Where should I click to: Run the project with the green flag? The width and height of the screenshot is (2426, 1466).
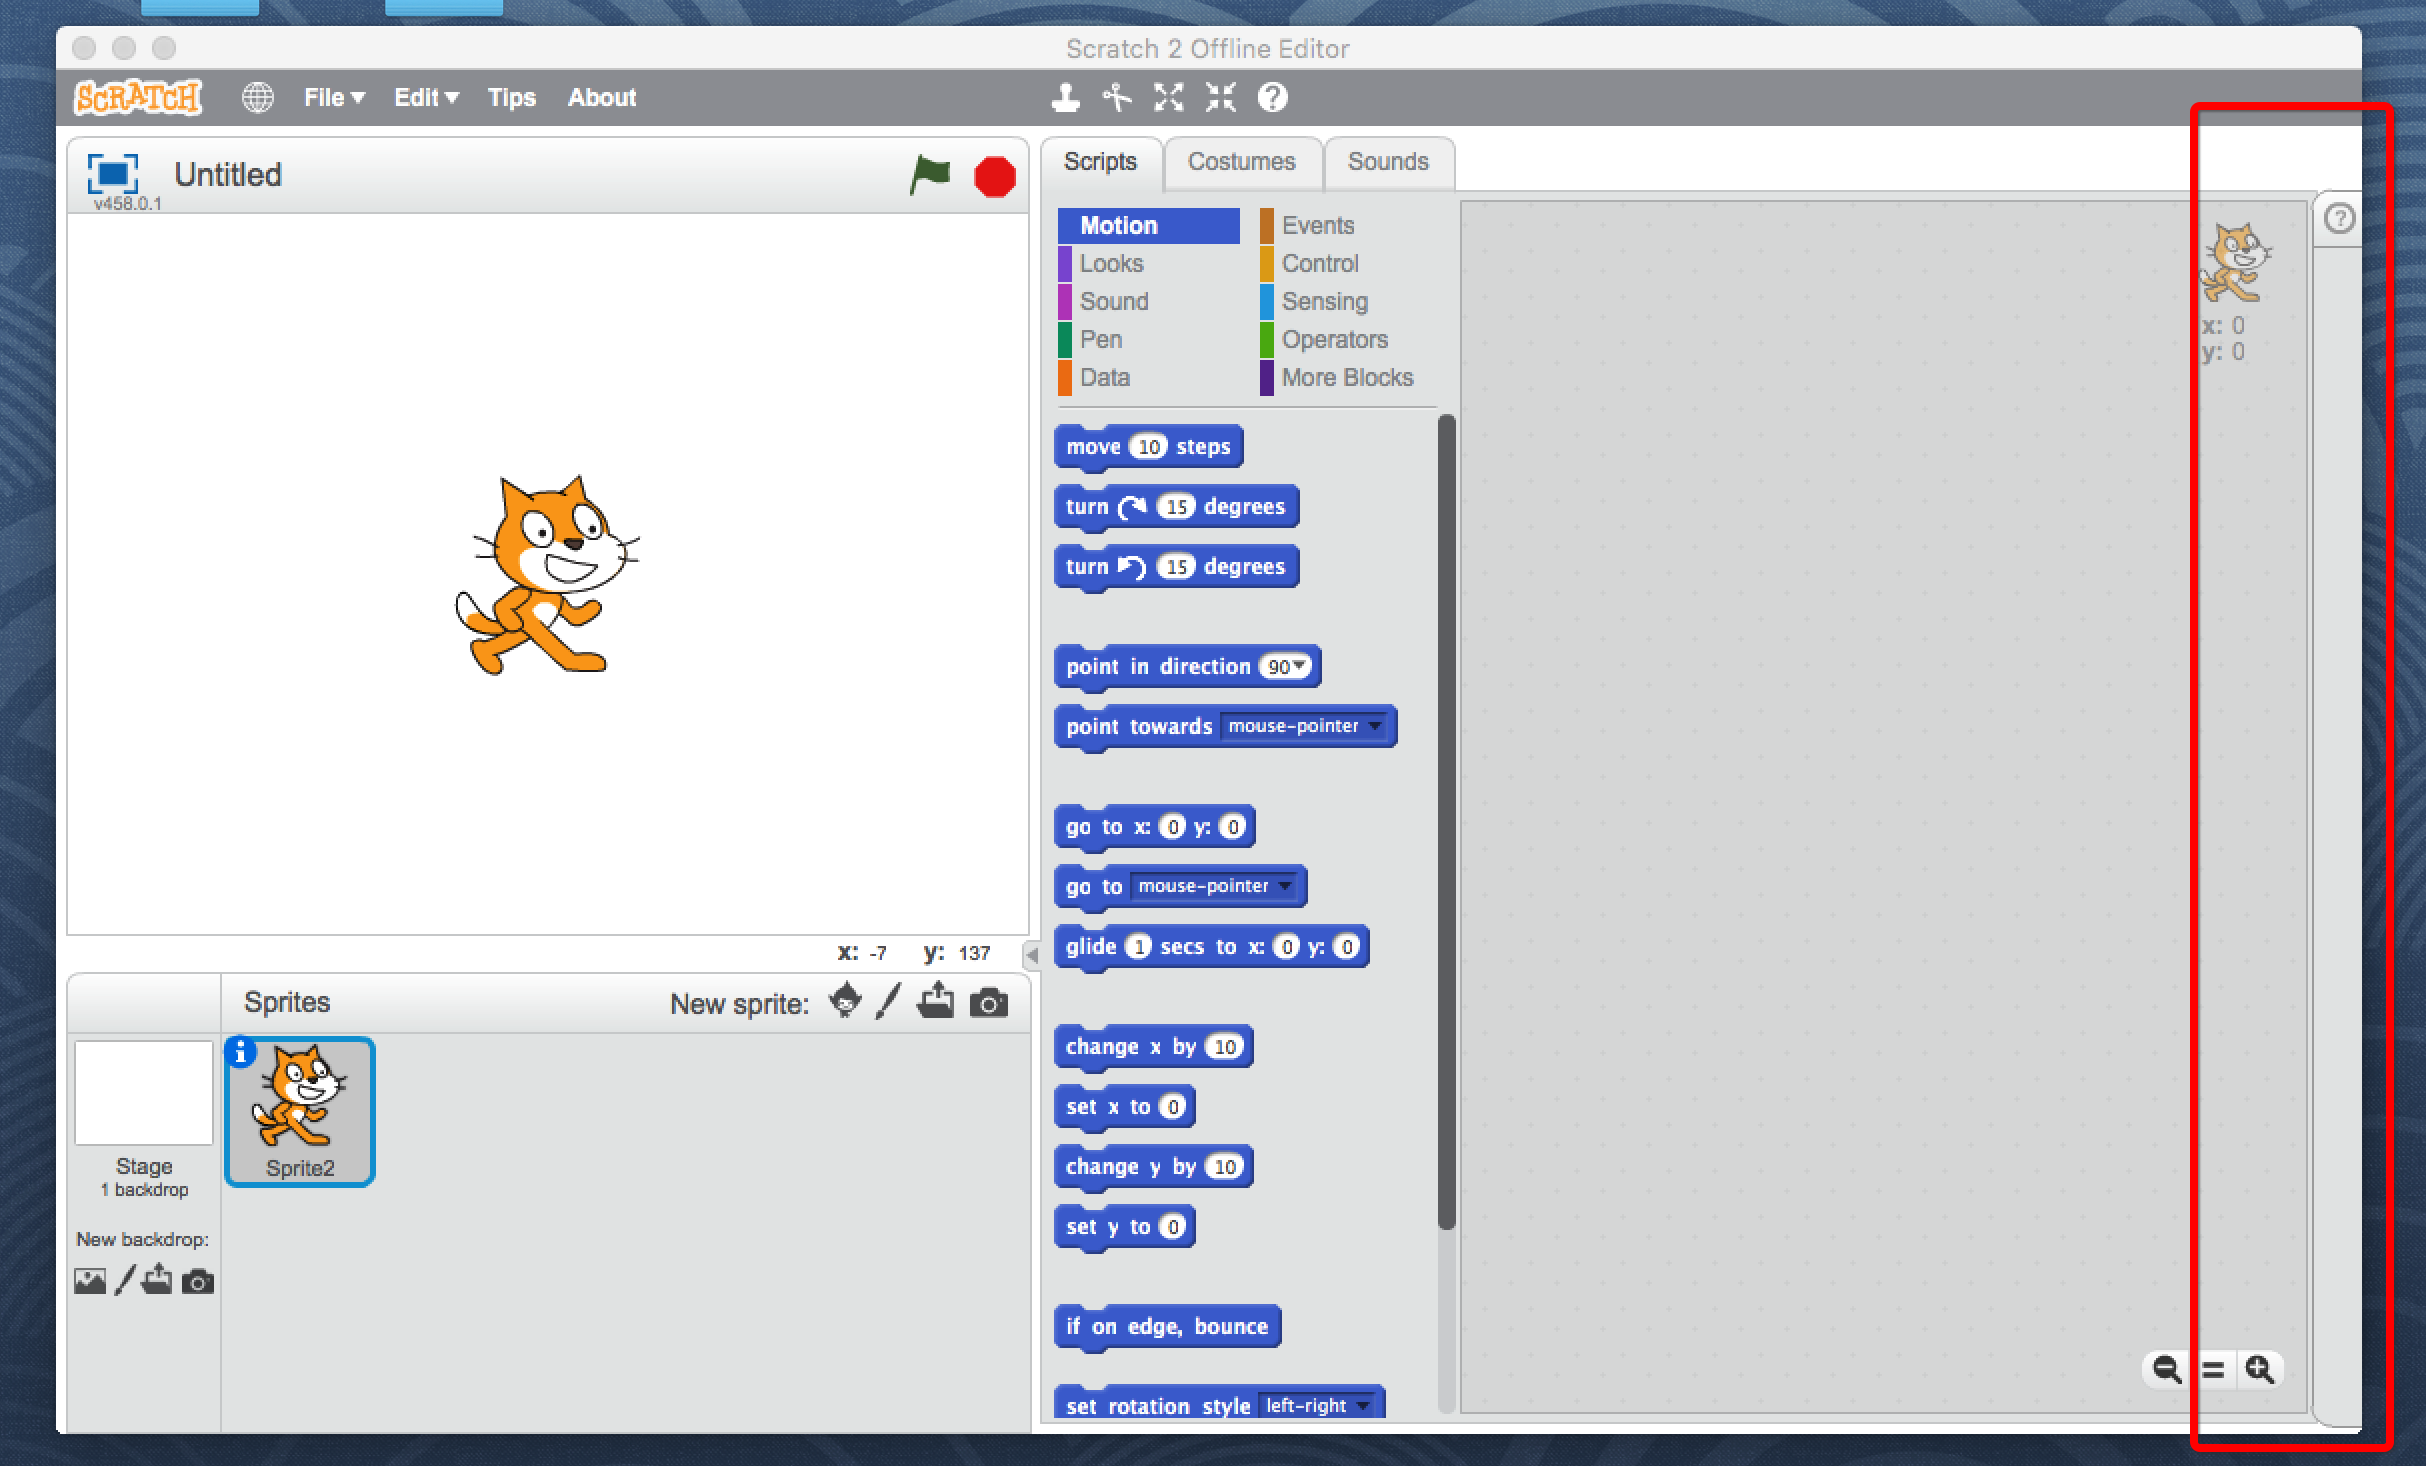930,176
